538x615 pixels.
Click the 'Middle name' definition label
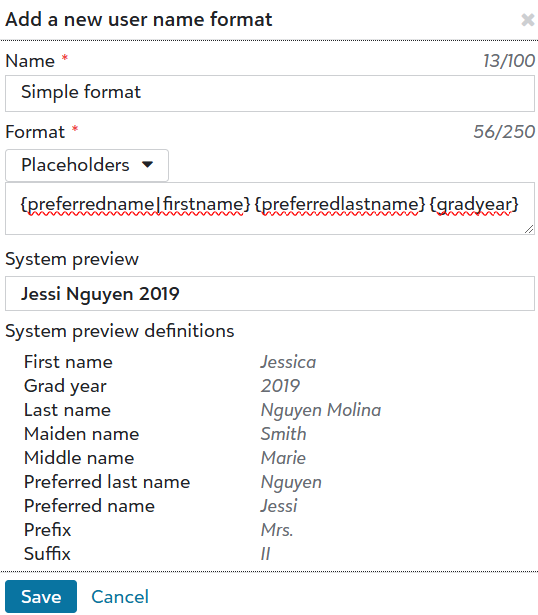[x=79, y=458]
